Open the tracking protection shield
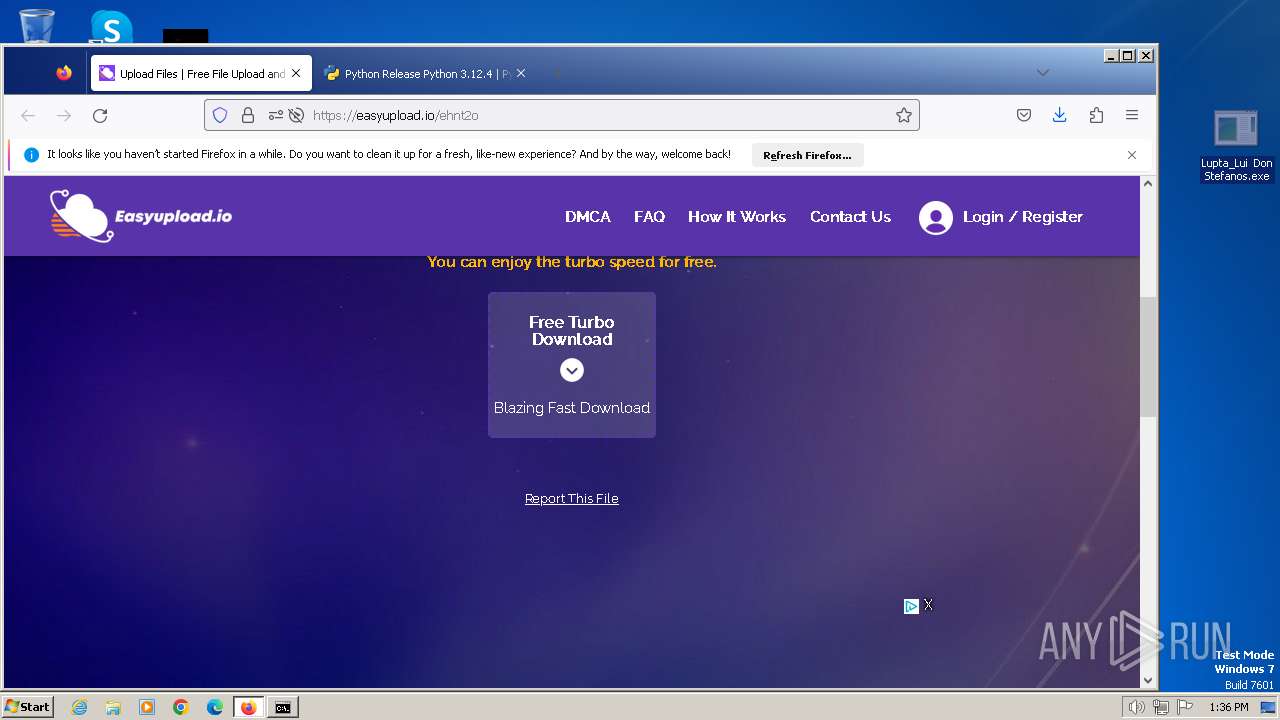 [220, 115]
